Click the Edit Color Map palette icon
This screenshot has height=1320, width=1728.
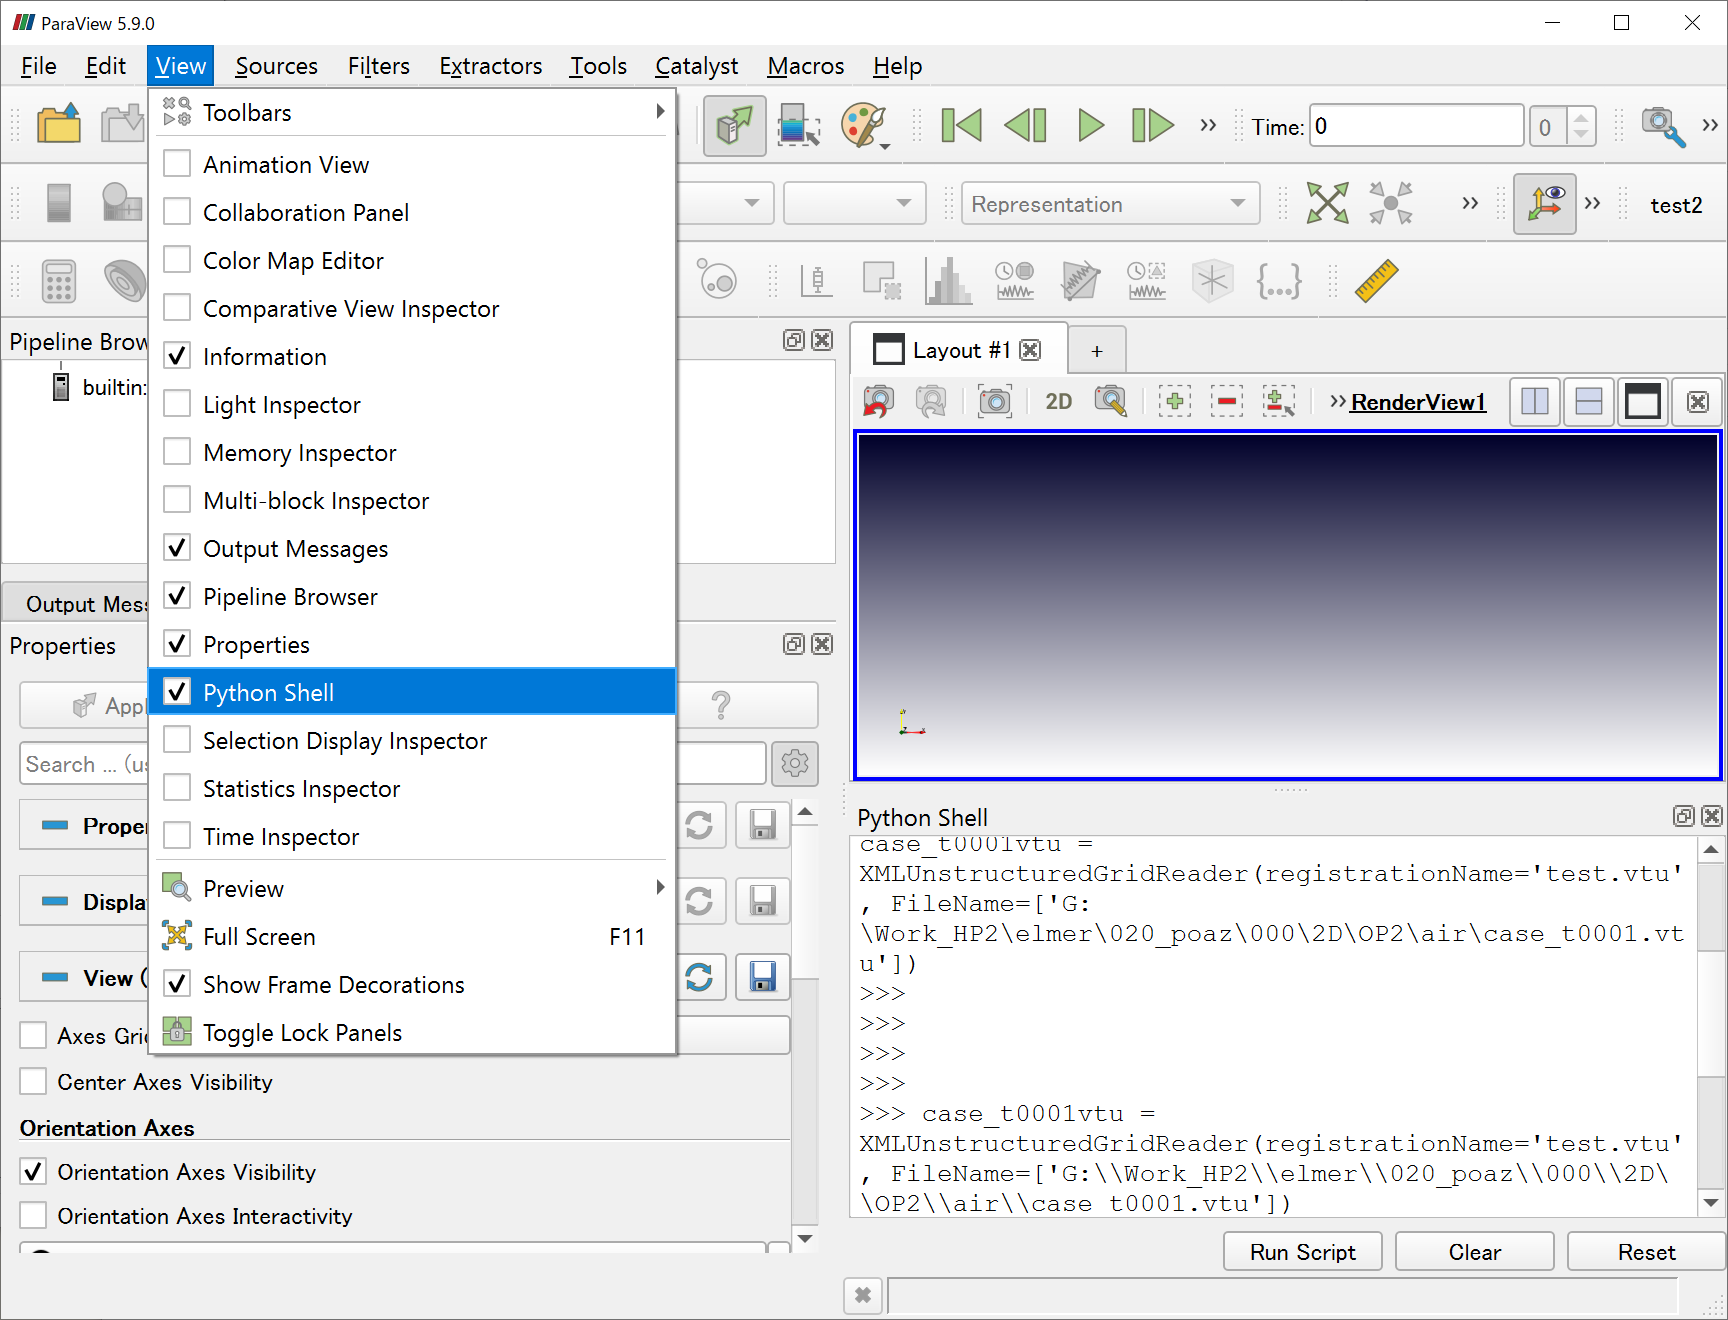pos(864,126)
